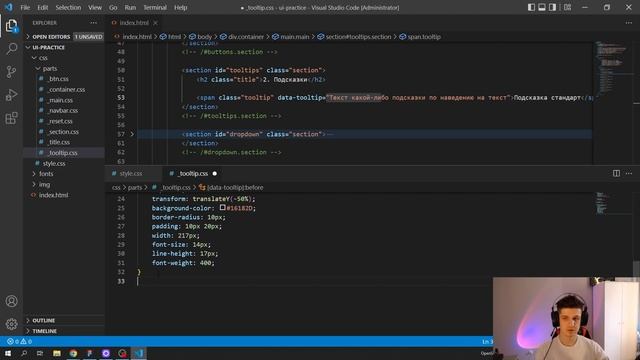The height and width of the screenshot is (360, 640).
Task: Open Figma from the taskbar
Action: 89,353
